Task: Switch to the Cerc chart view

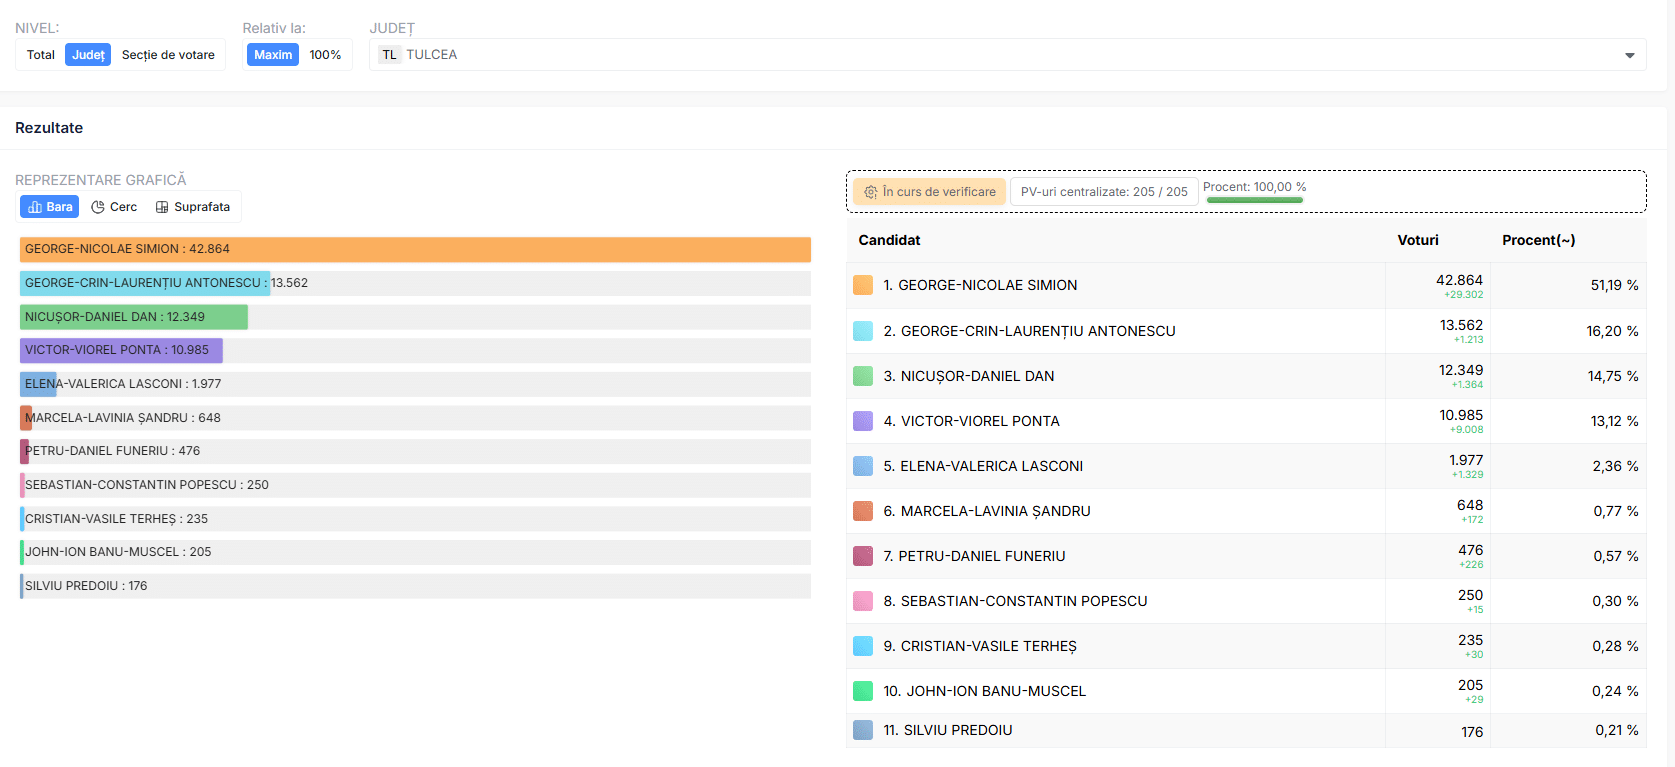Action: point(114,207)
